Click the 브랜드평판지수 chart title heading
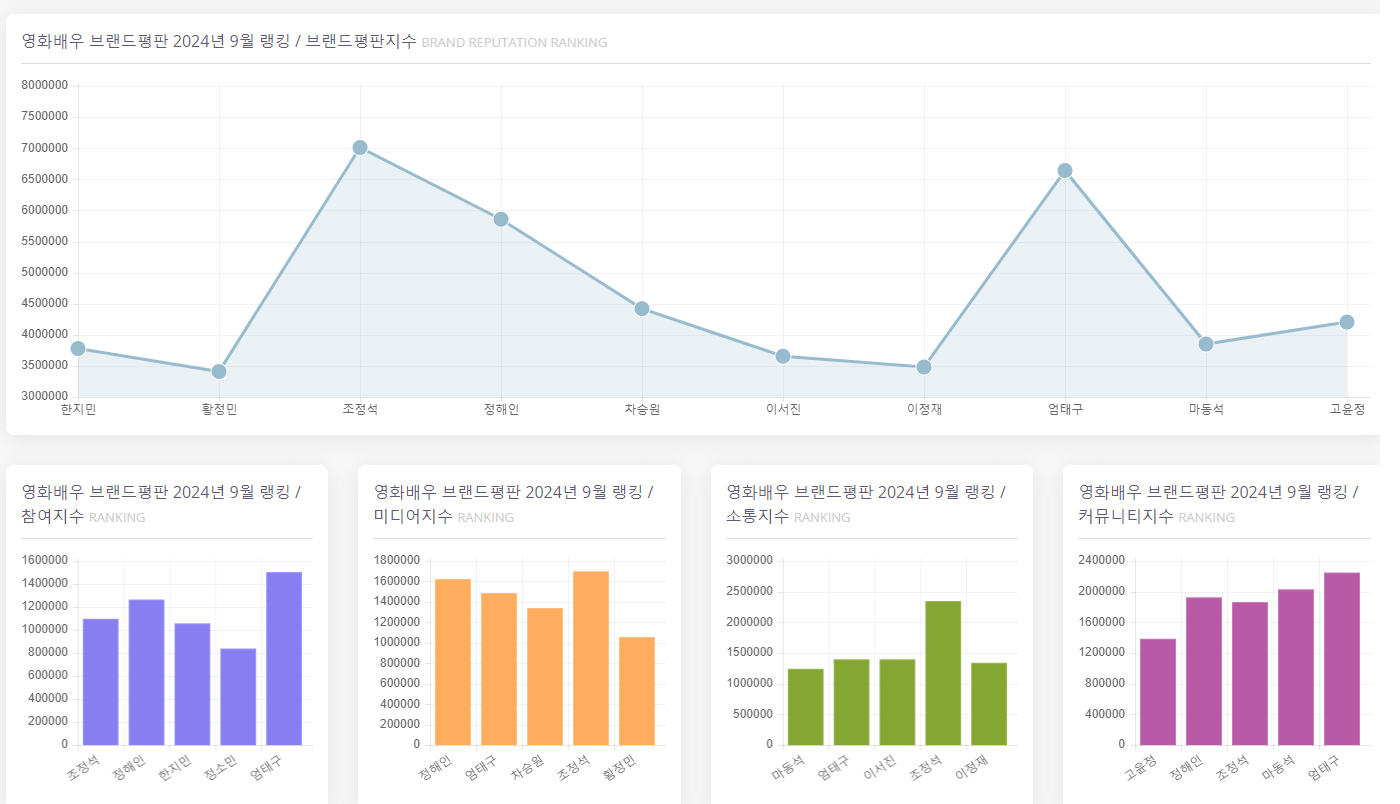Screen dimensions: 1400x804 point(314,42)
